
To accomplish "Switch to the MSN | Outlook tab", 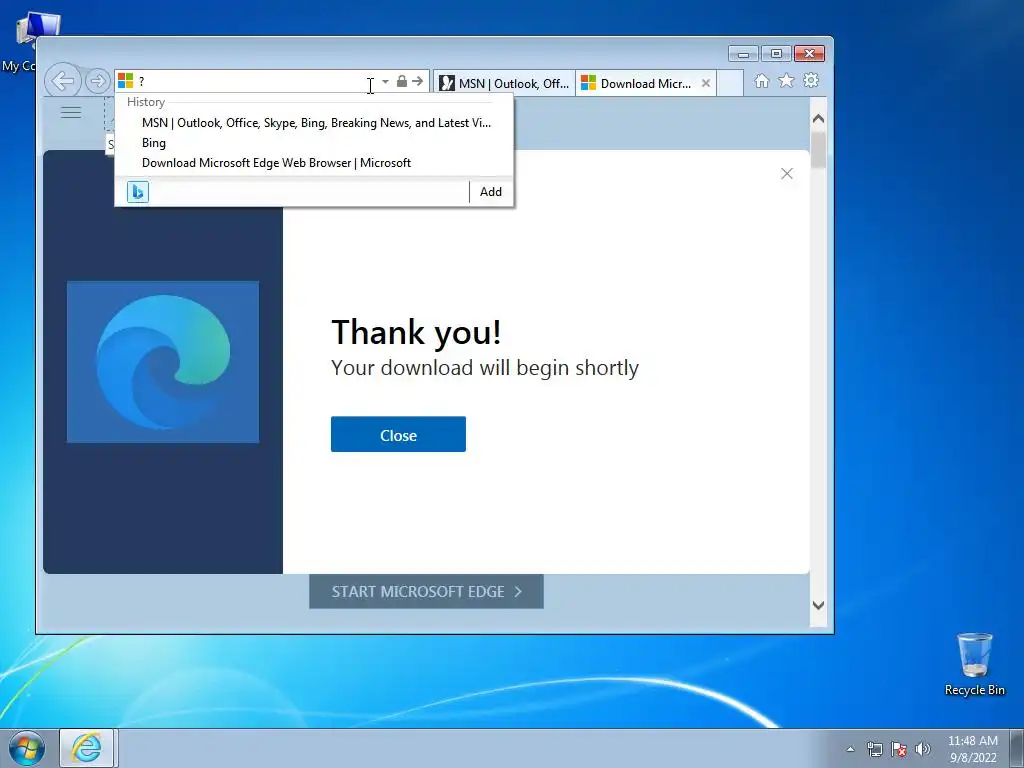I will tap(504, 84).
